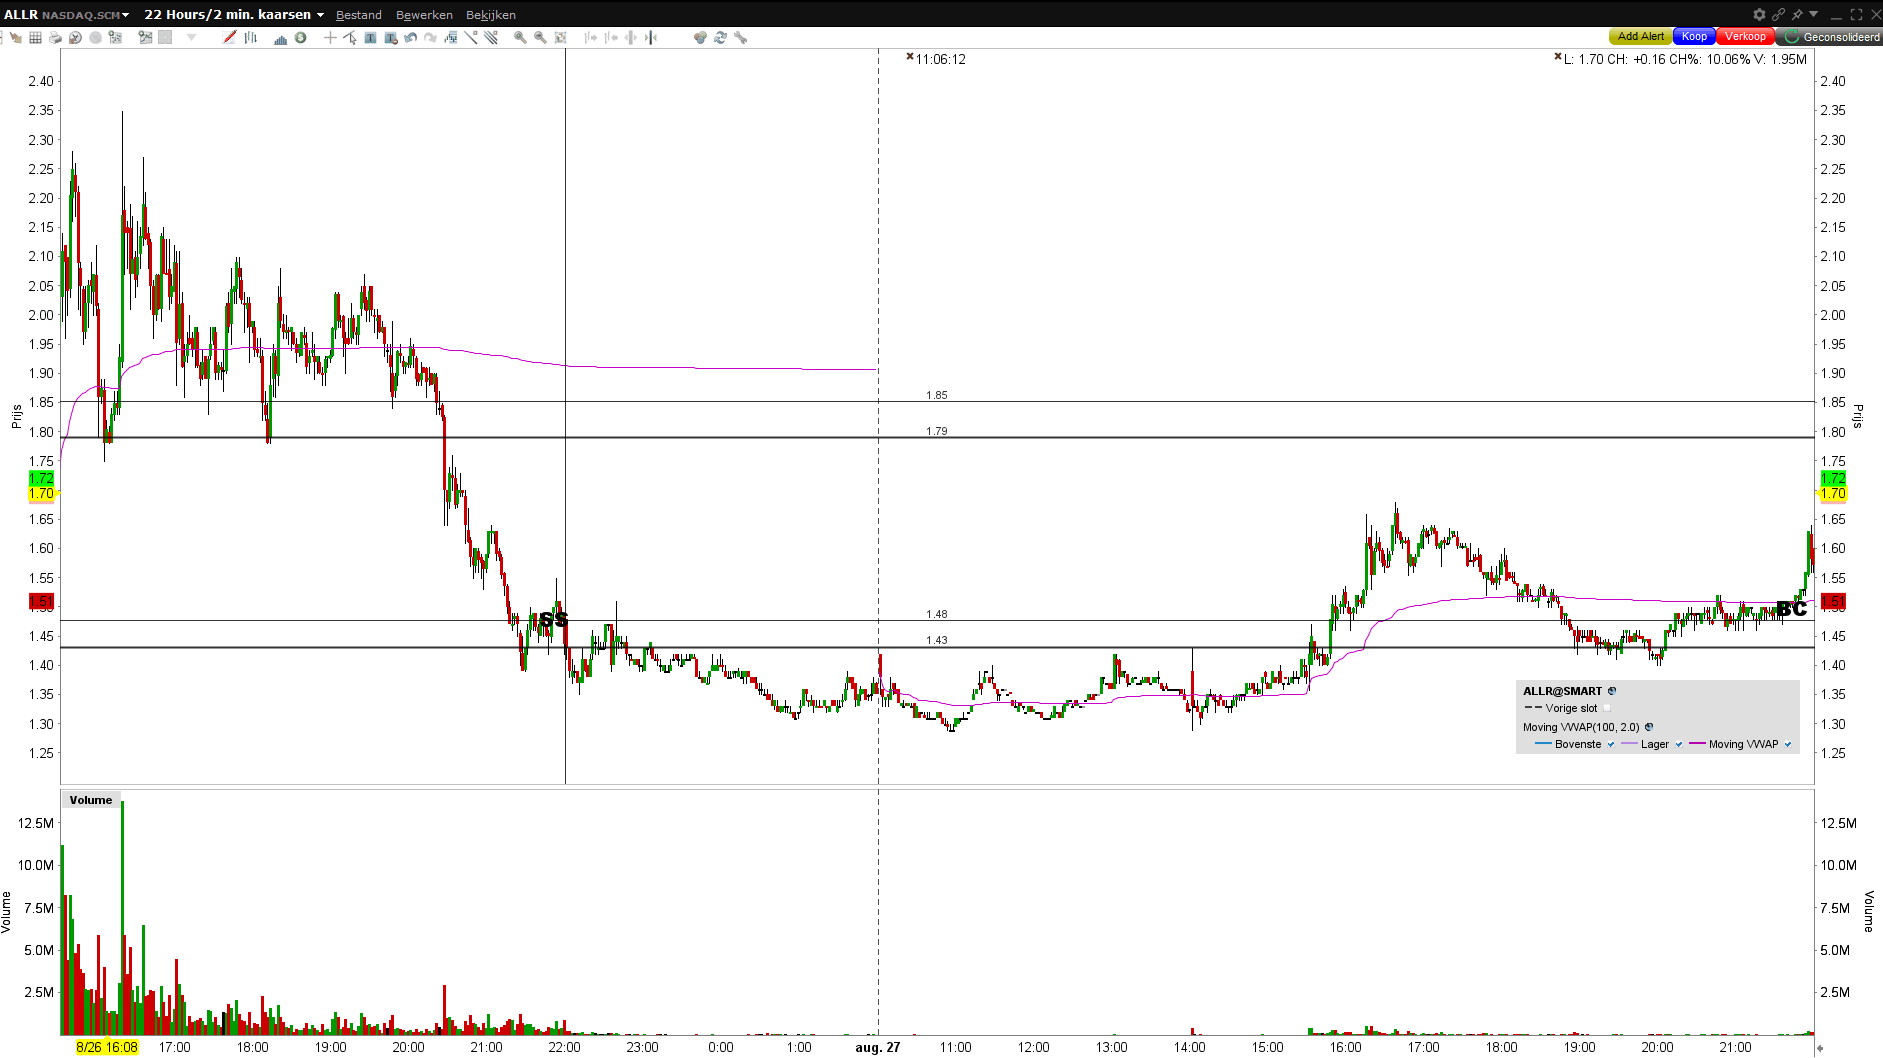Pin the chart window

coord(1797,14)
